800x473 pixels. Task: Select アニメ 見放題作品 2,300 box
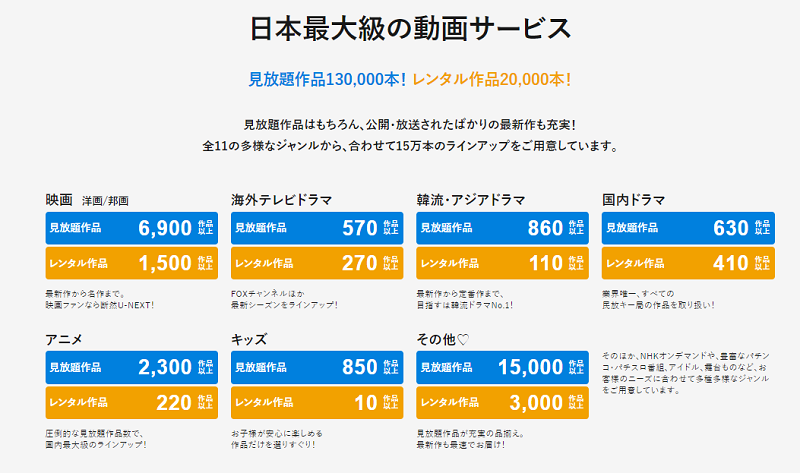(x=132, y=367)
